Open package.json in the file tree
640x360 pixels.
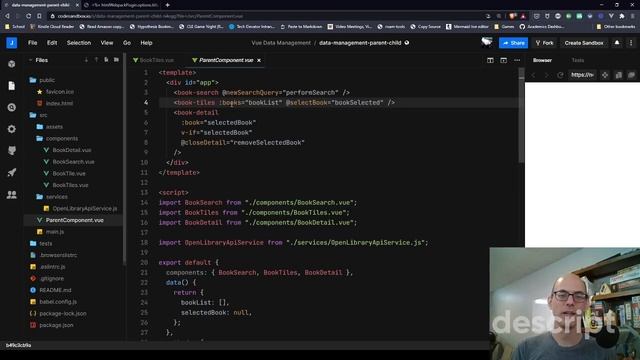pos(56,325)
